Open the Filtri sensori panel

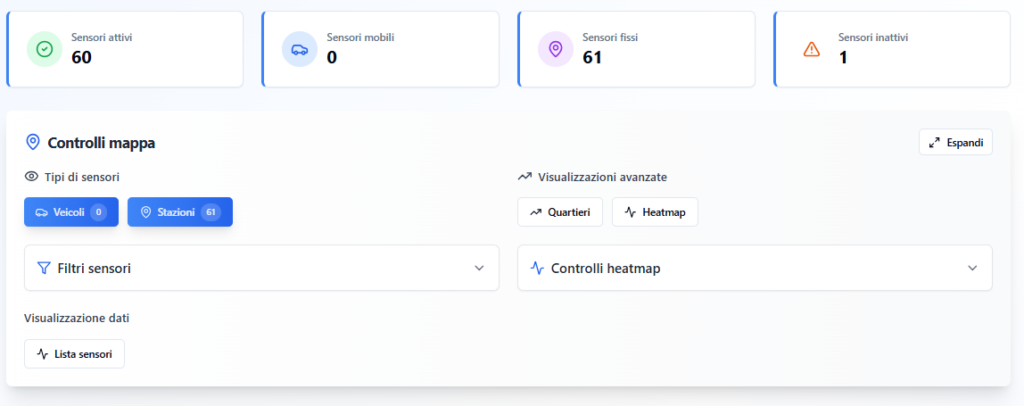point(261,268)
